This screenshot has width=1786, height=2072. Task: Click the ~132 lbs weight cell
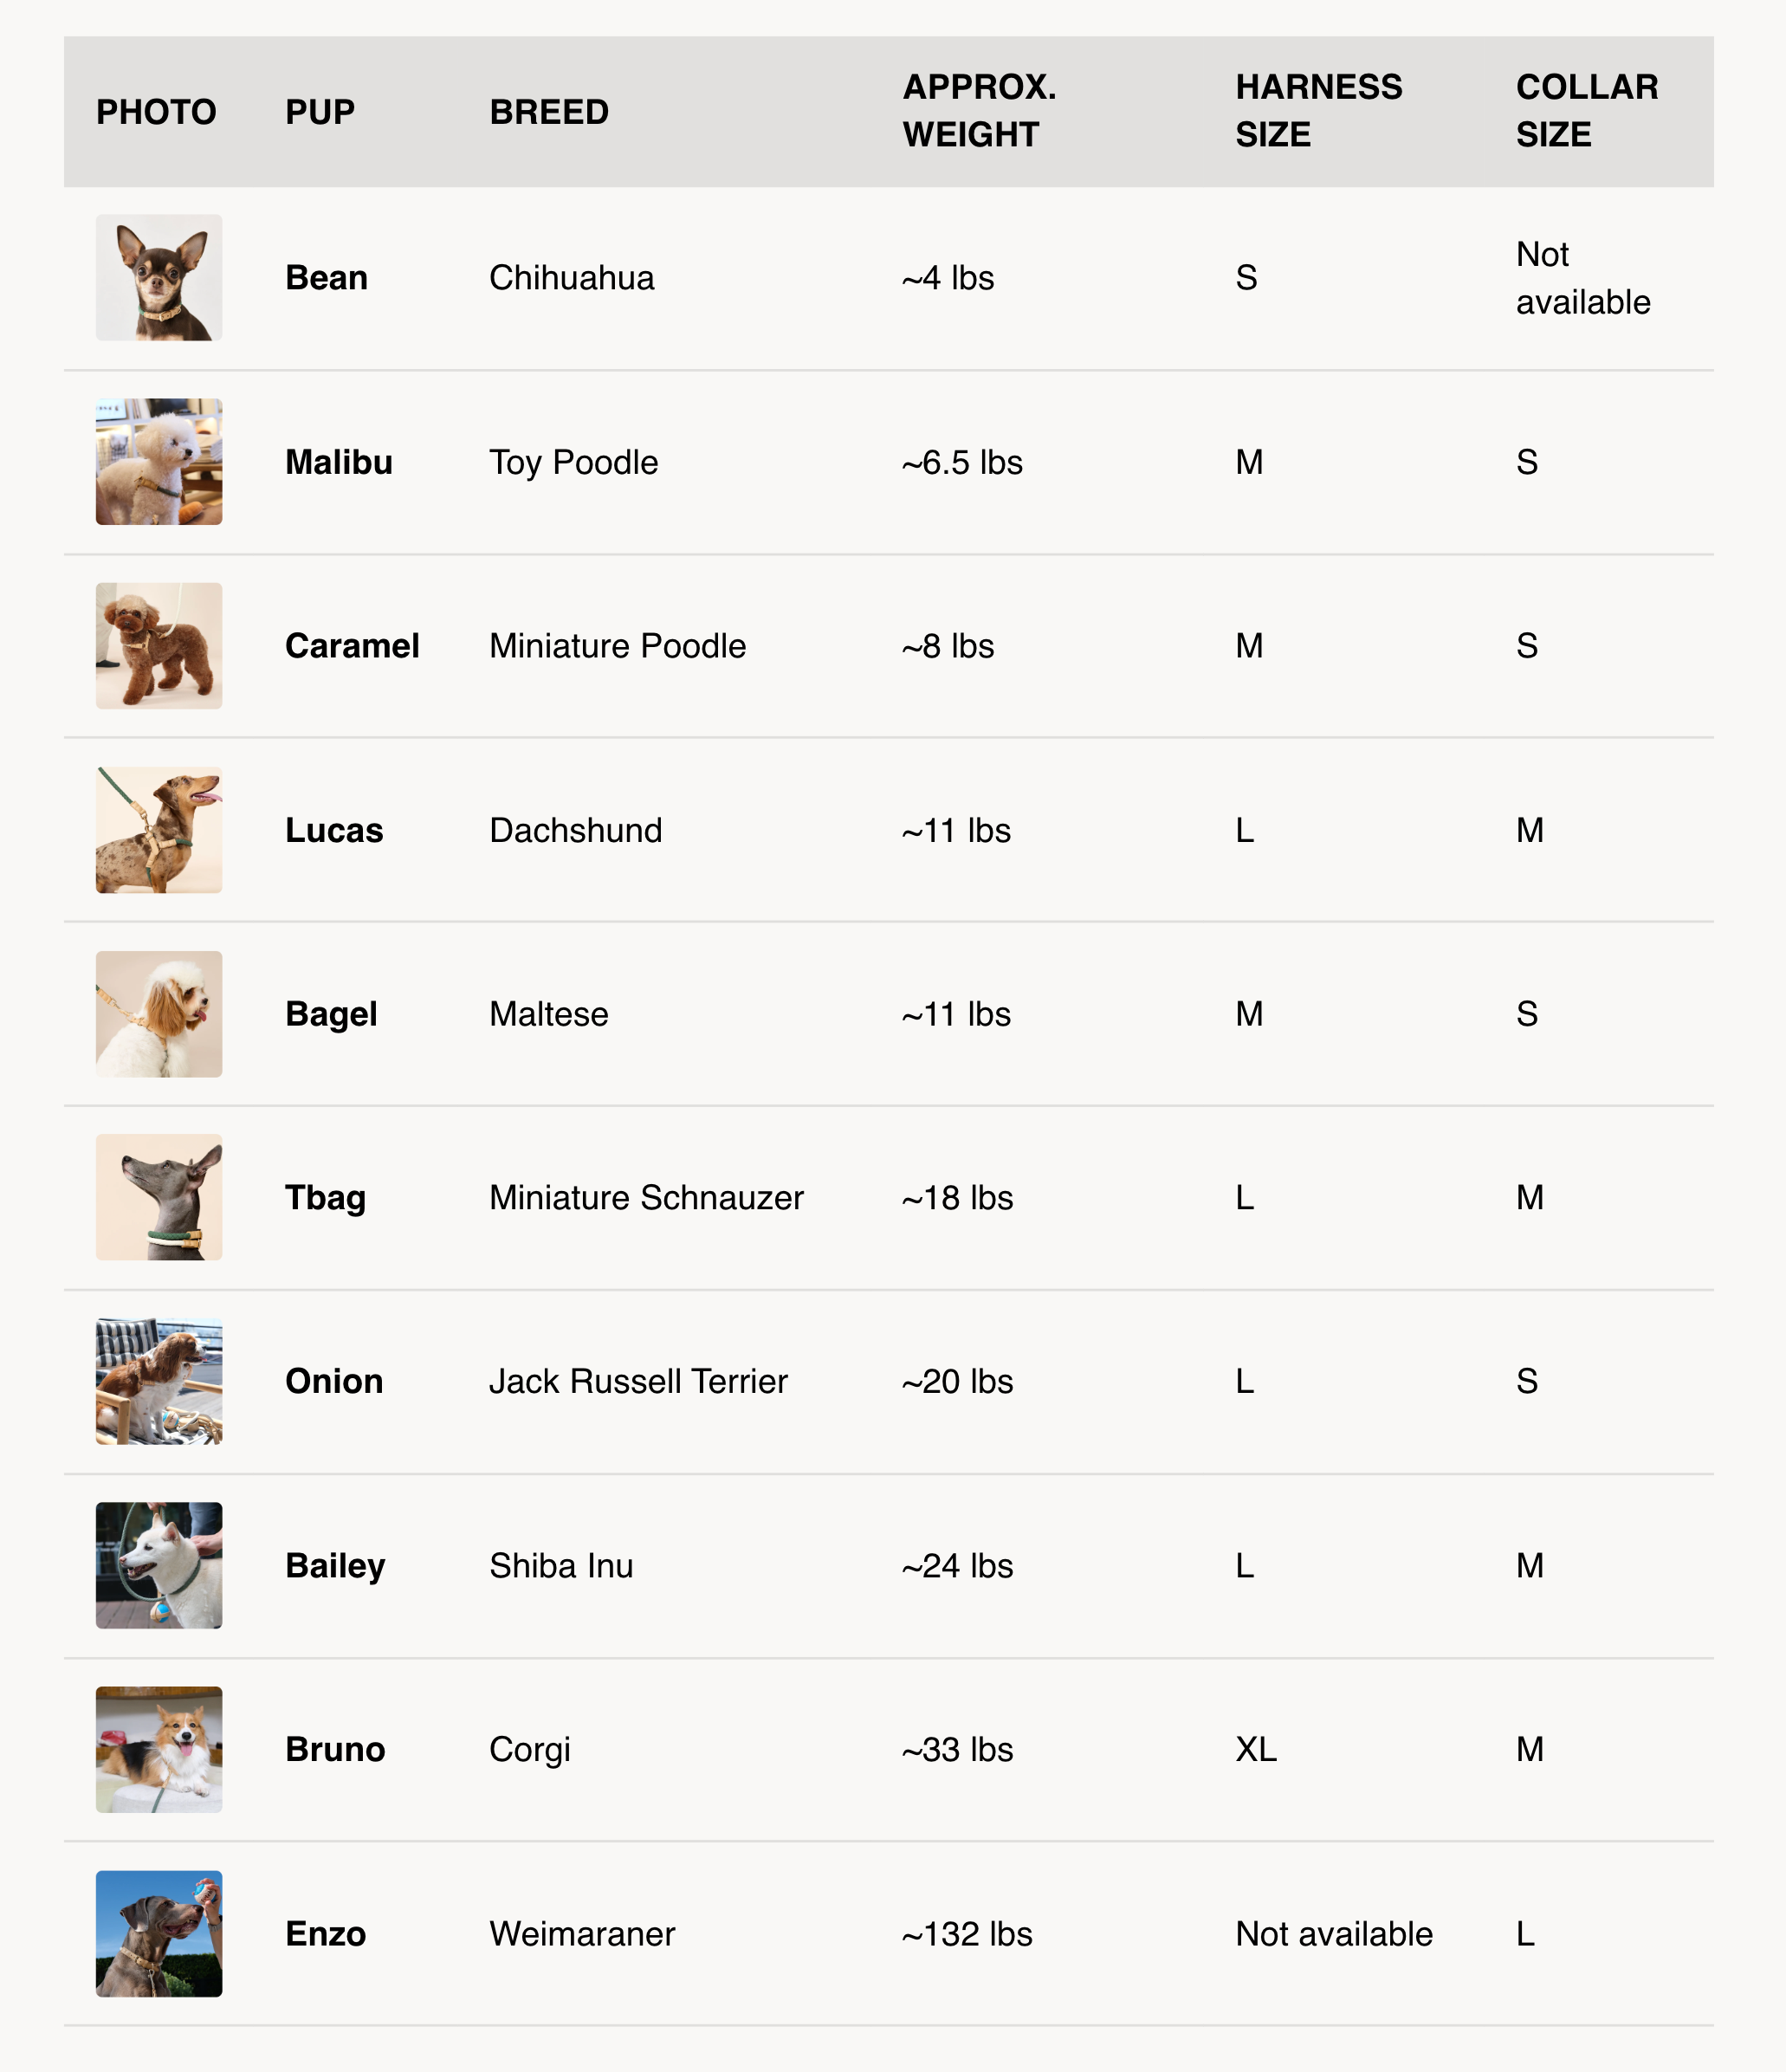pyautogui.click(x=967, y=1934)
